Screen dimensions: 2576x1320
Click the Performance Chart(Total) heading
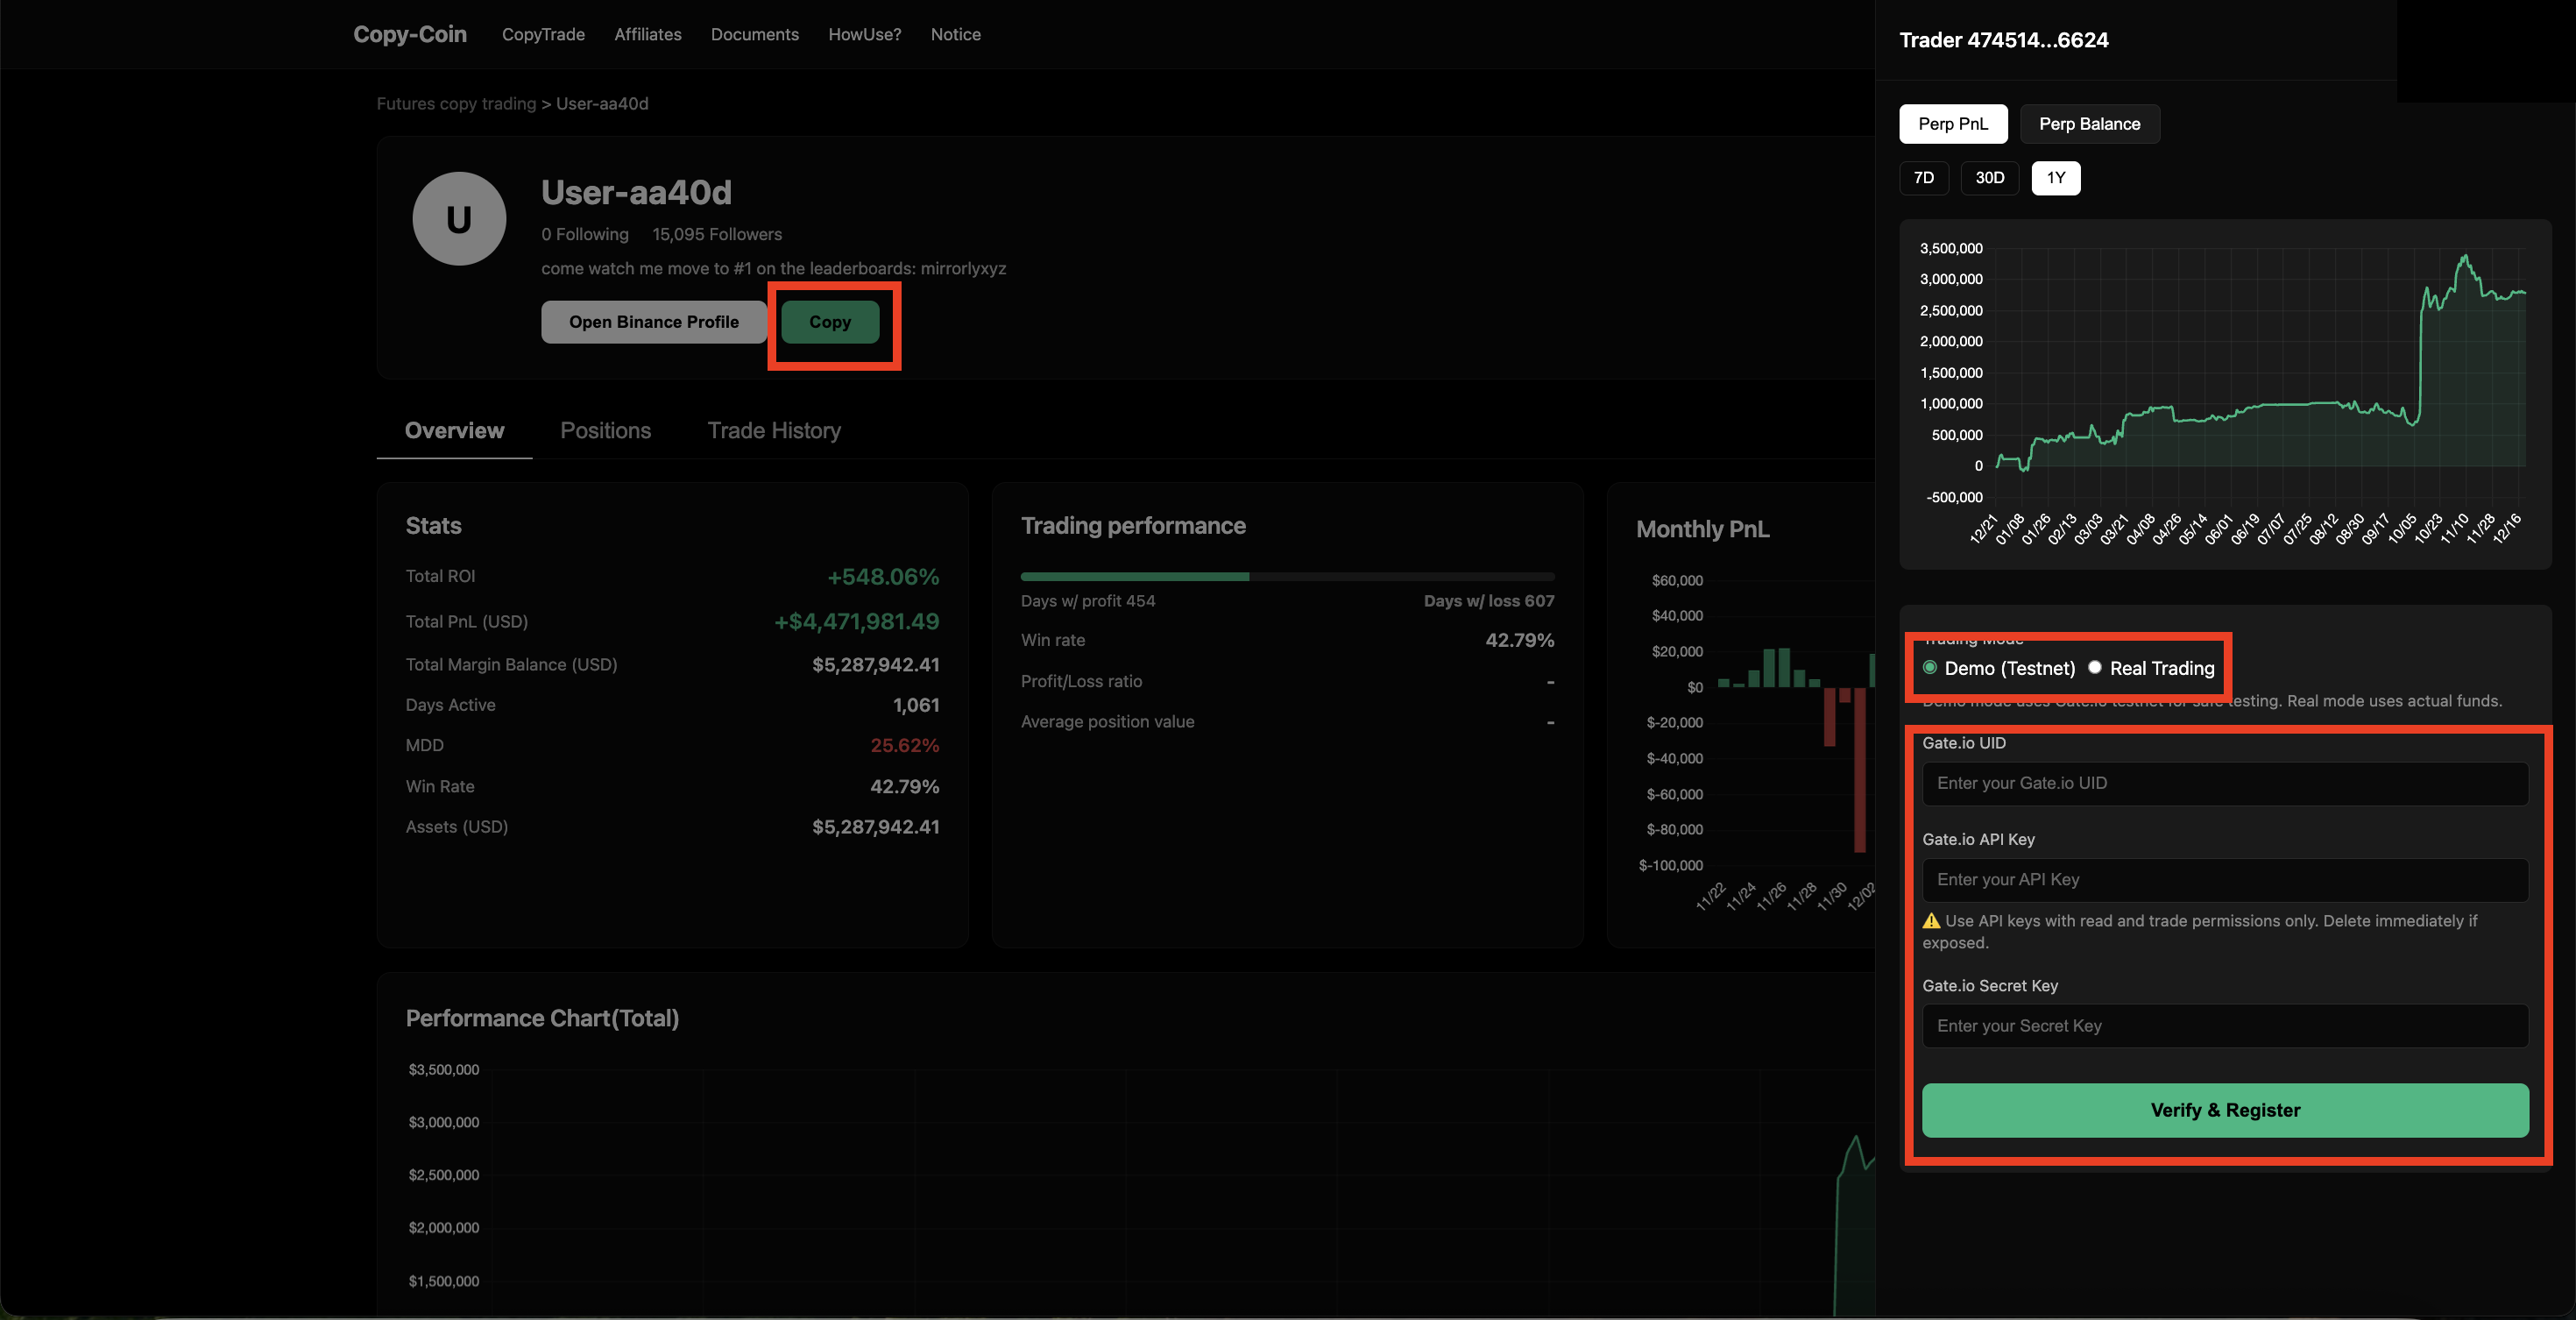[542, 1019]
